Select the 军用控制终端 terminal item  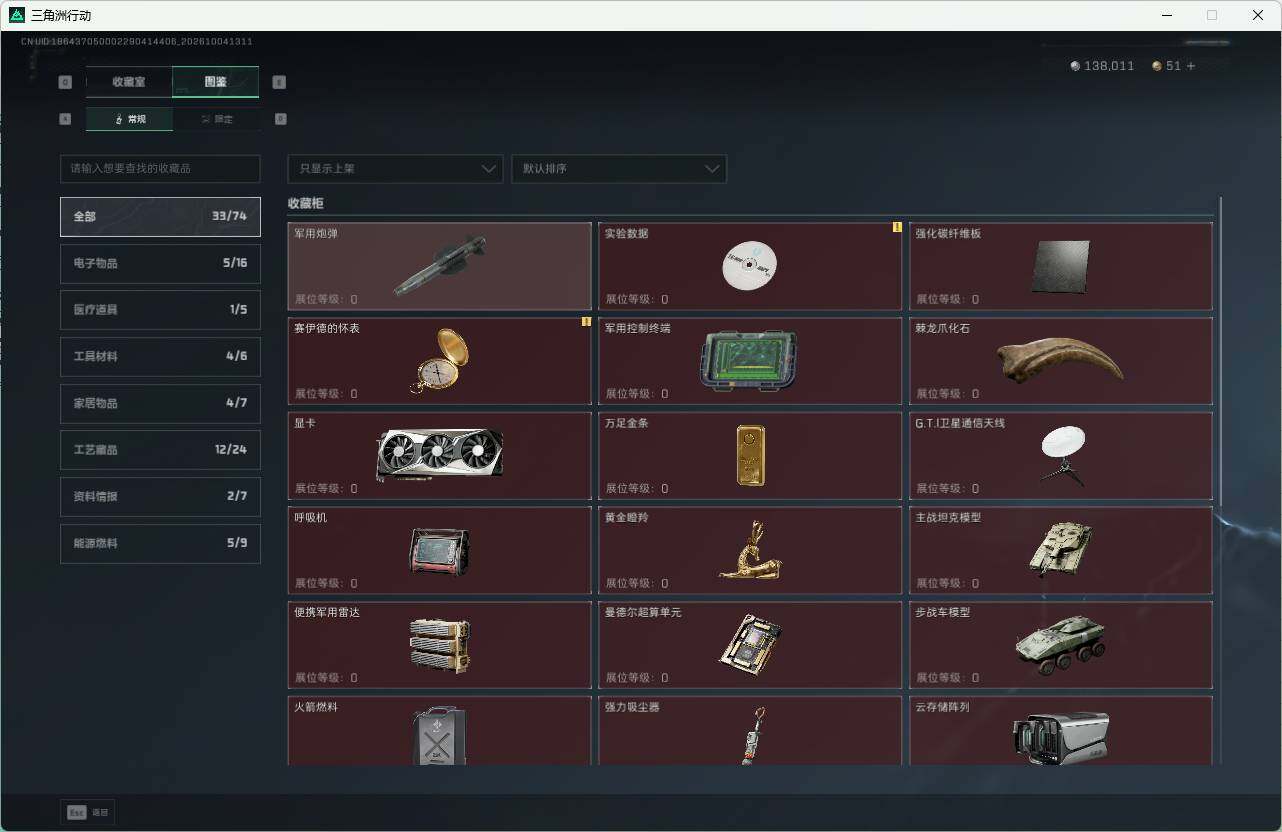(x=750, y=361)
